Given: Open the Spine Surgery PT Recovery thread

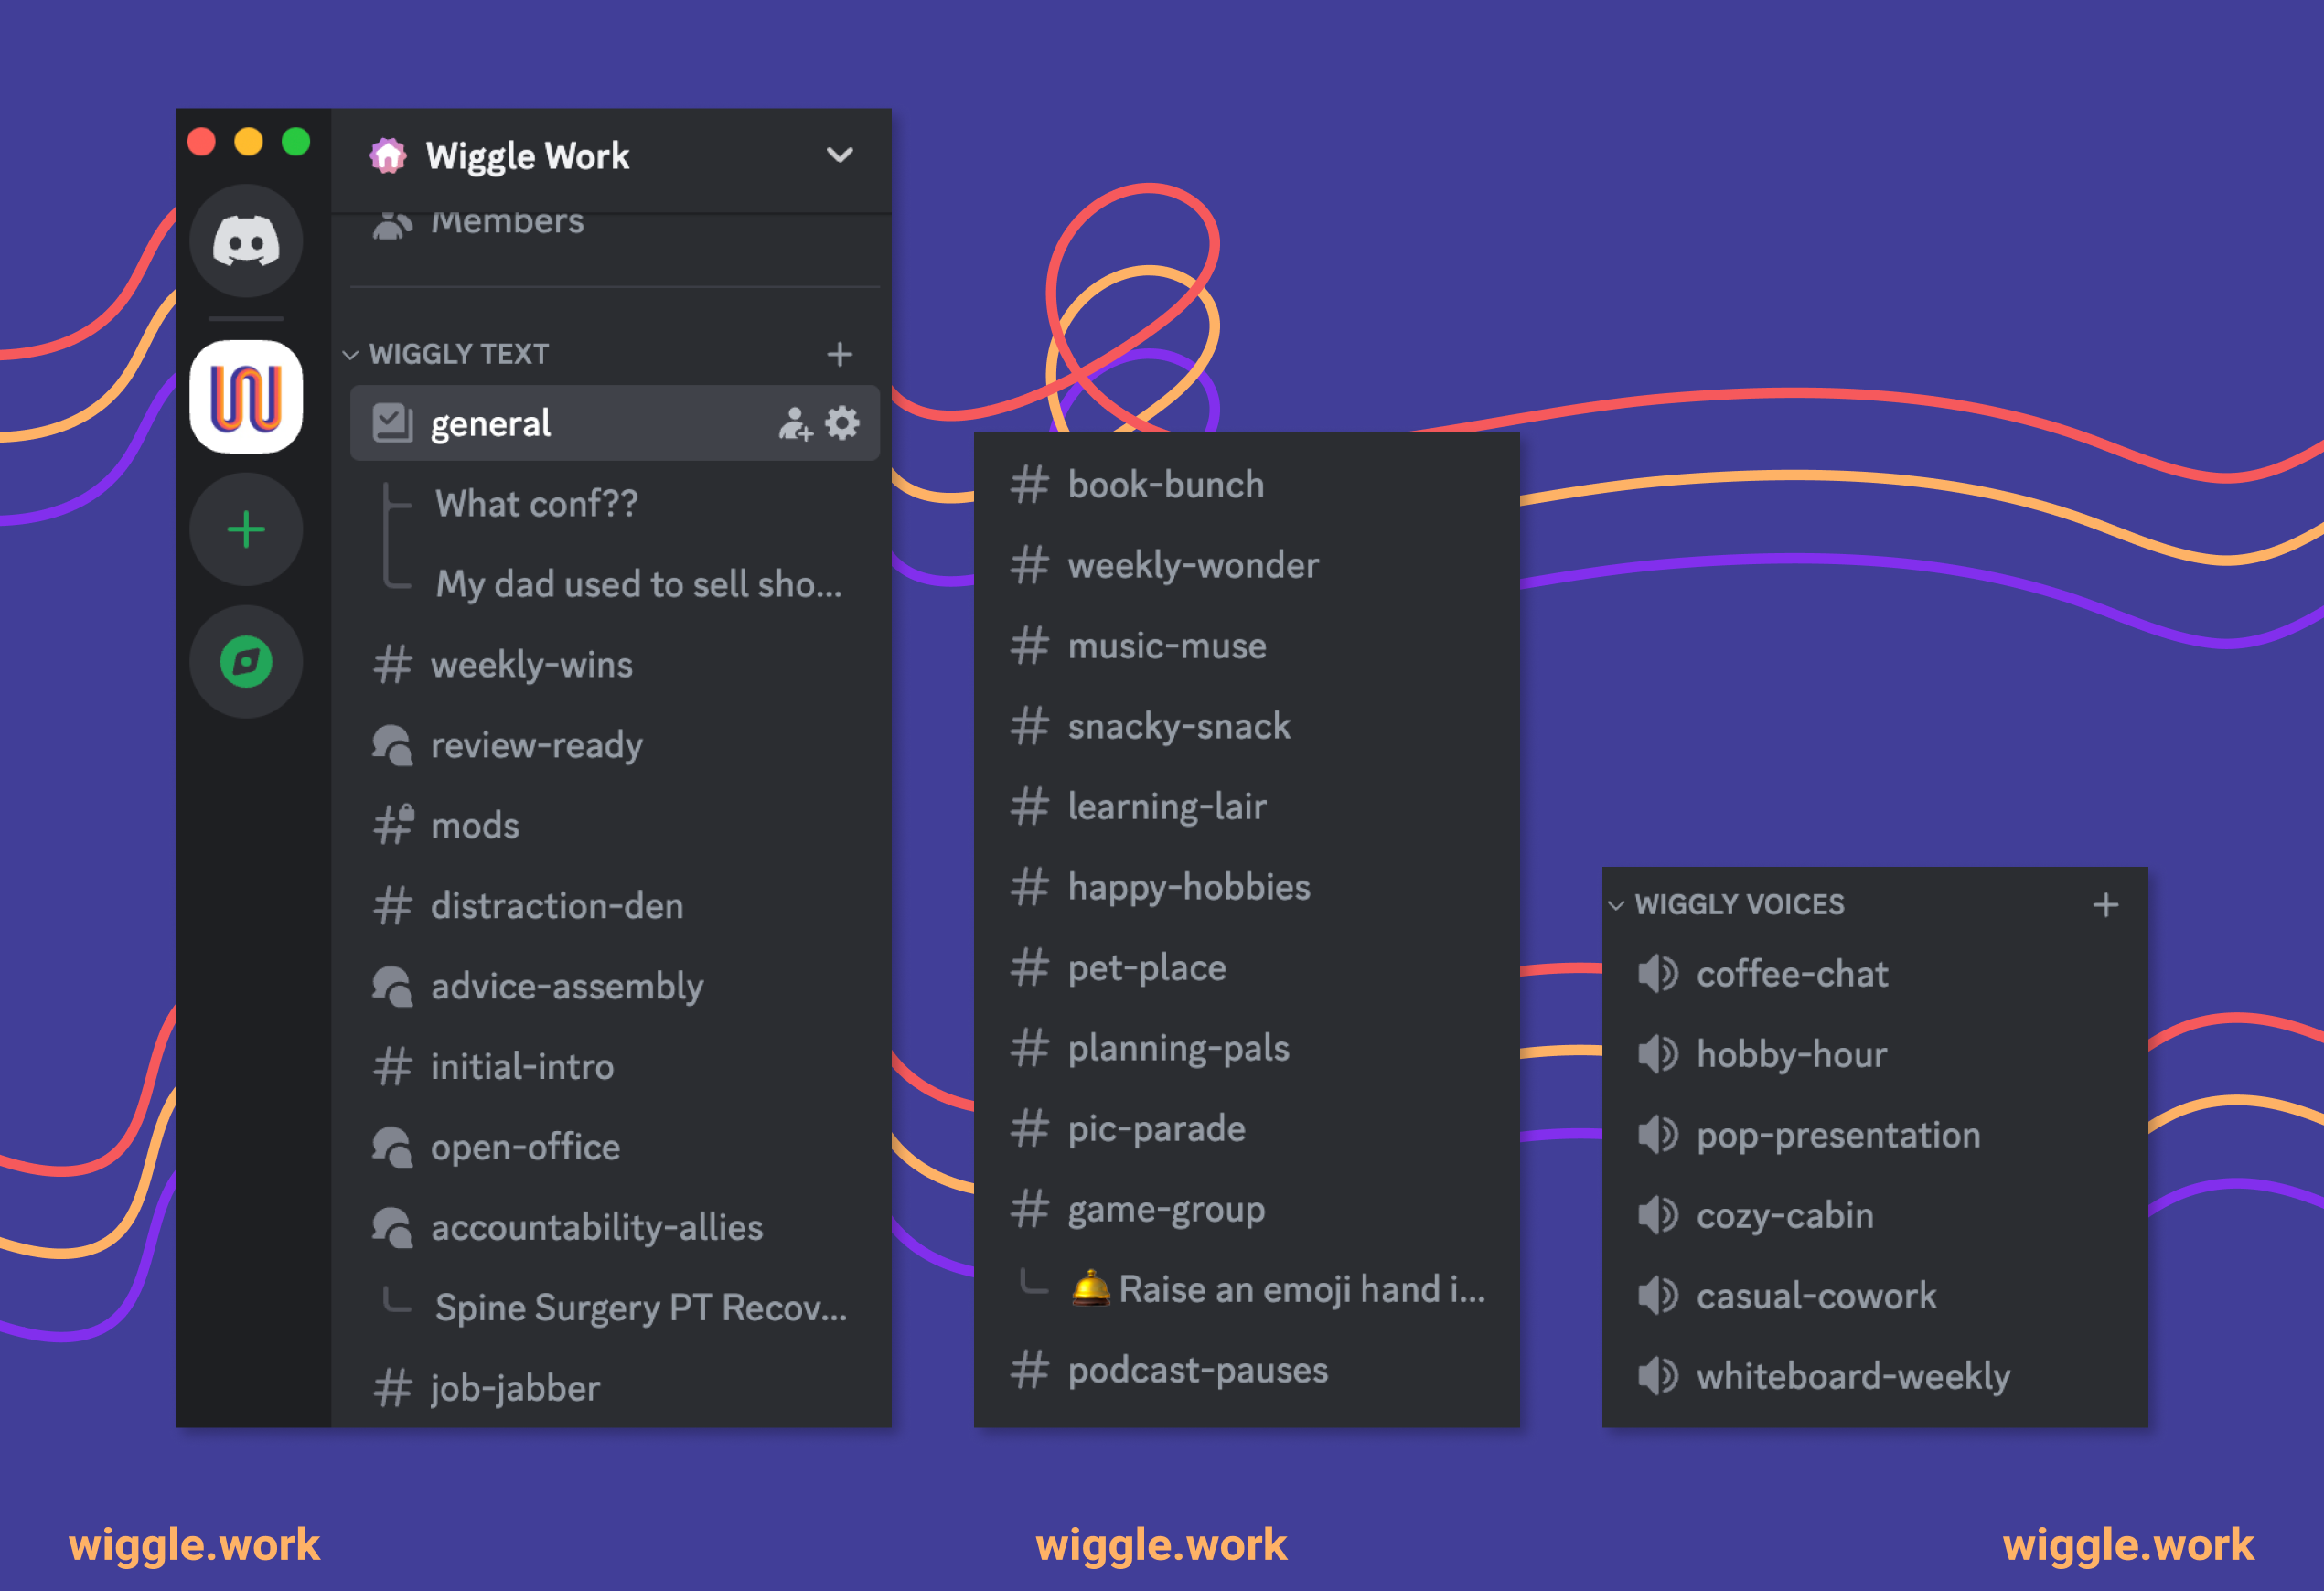Looking at the screenshot, I should coord(641,1307).
